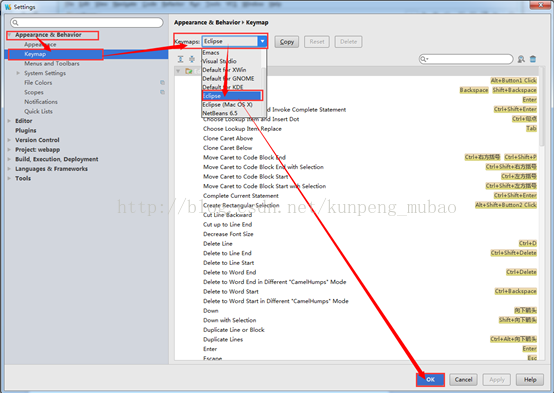Viewport: 555px width, 393px height.
Task: Select Cut up to Line End action
Action: [228, 224]
